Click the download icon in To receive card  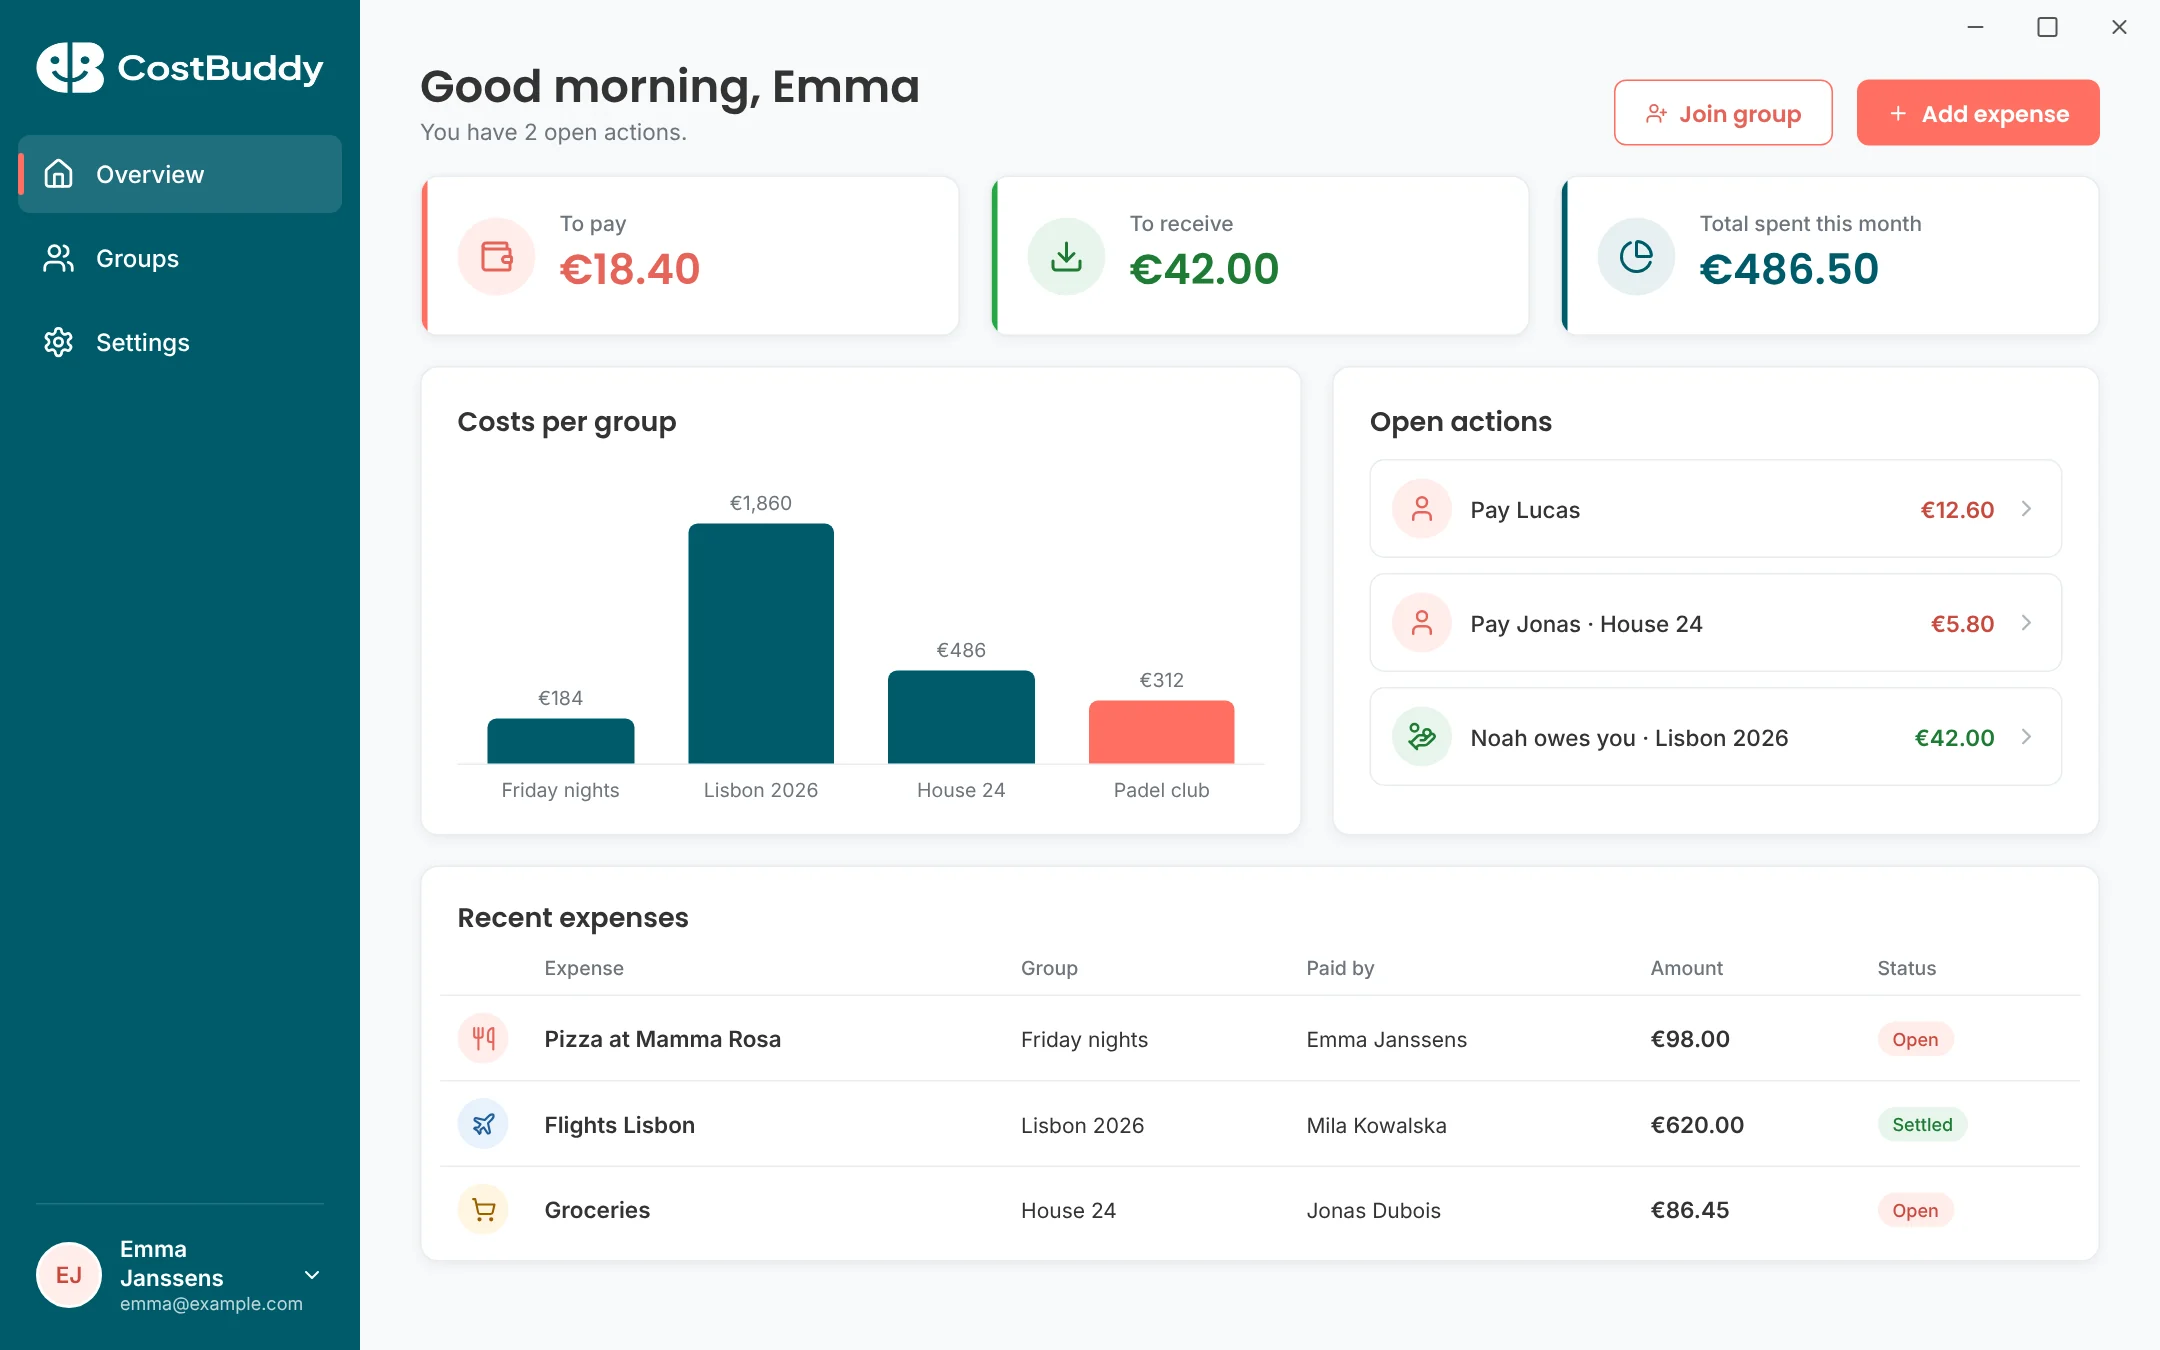click(x=1067, y=256)
